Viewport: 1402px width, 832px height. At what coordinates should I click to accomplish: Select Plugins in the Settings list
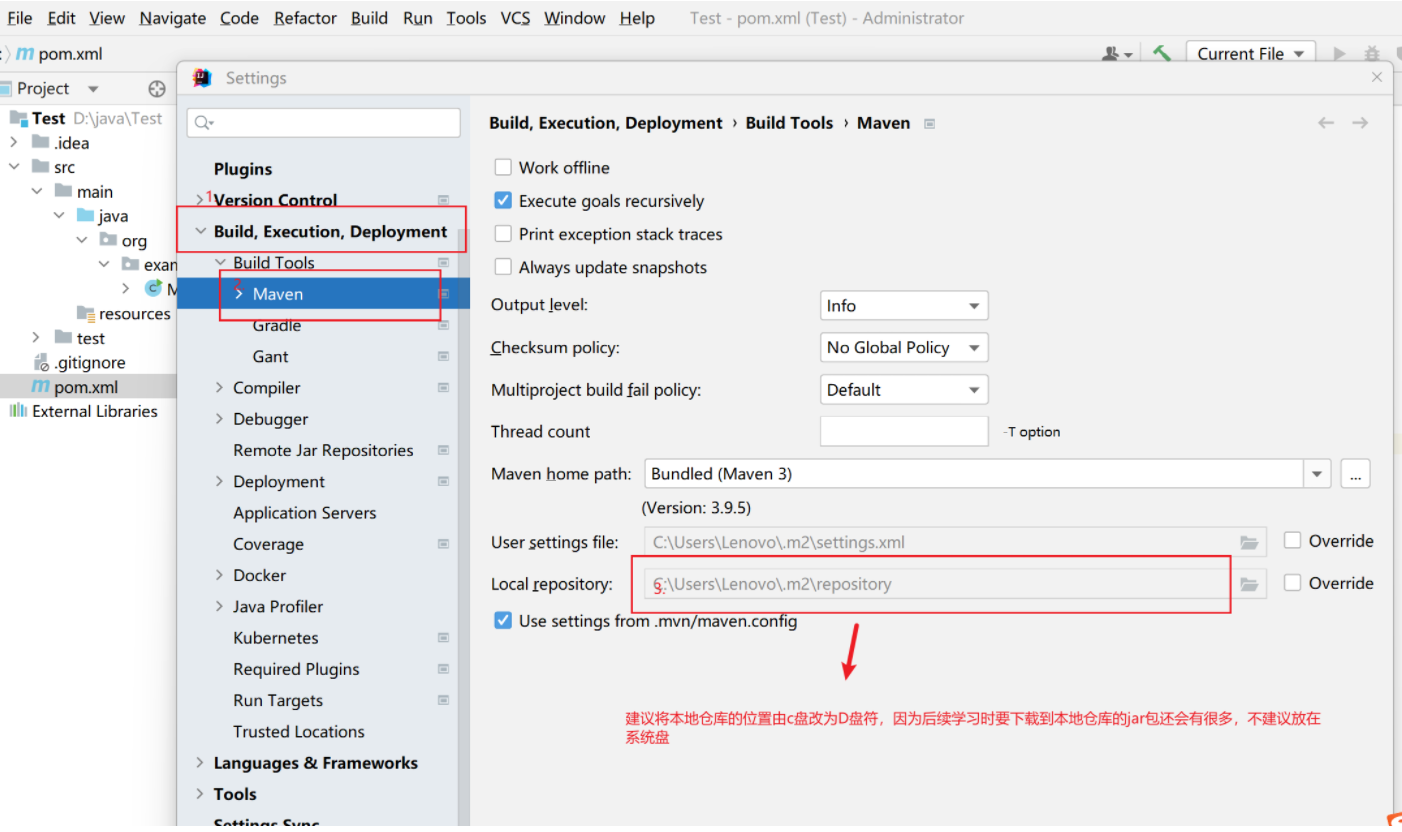243,169
